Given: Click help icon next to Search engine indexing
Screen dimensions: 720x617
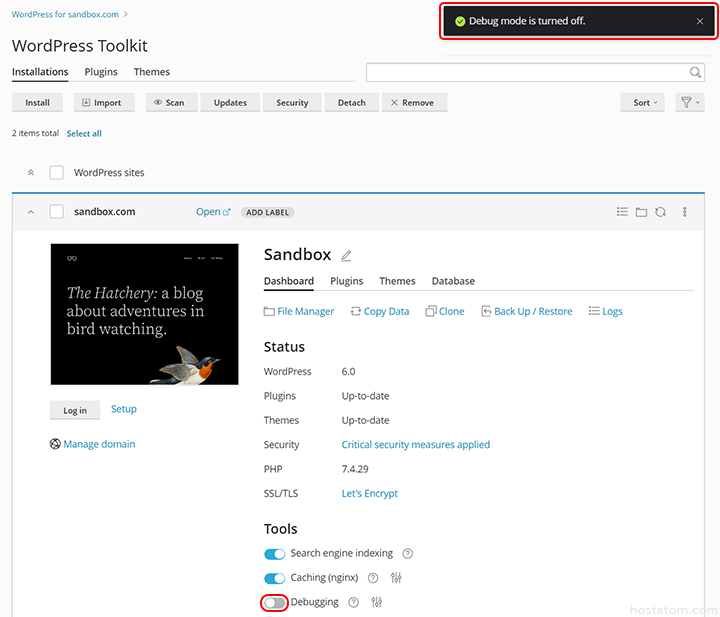Looking at the screenshot, I should coord(408,554).
